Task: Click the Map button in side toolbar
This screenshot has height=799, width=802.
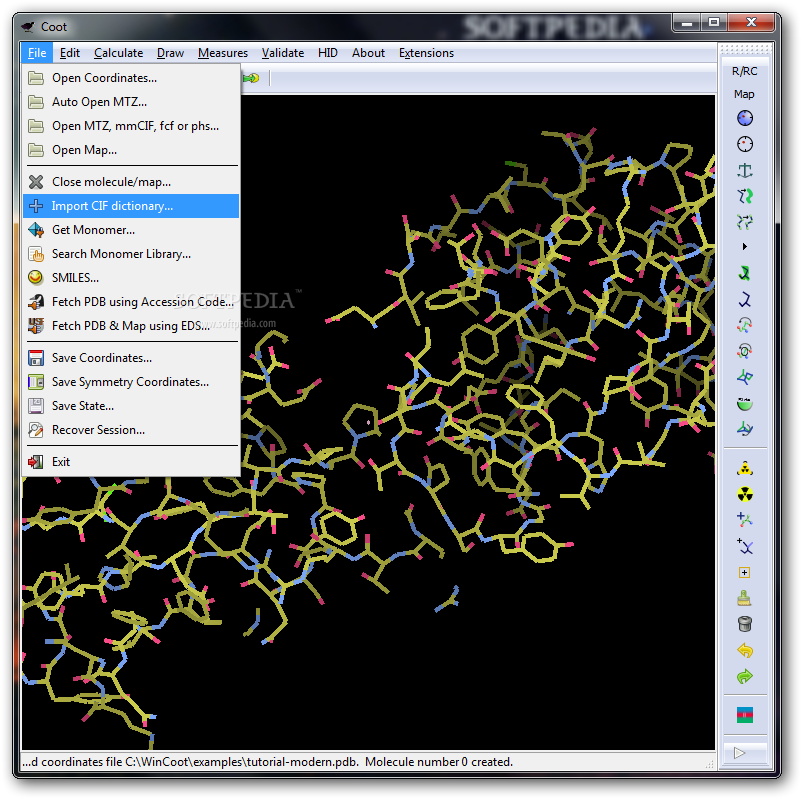Action: (744, 94)
